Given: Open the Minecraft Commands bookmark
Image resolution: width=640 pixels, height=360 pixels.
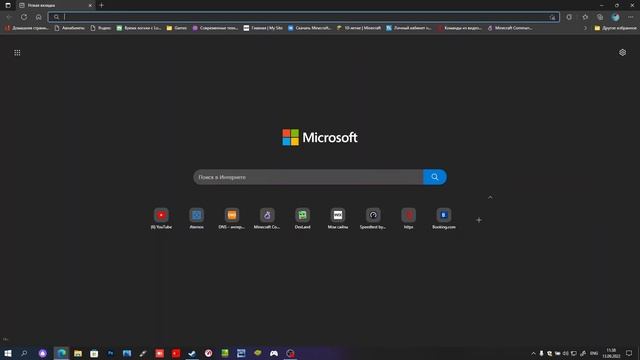Looking at the screenshot, I should [510, 28].
